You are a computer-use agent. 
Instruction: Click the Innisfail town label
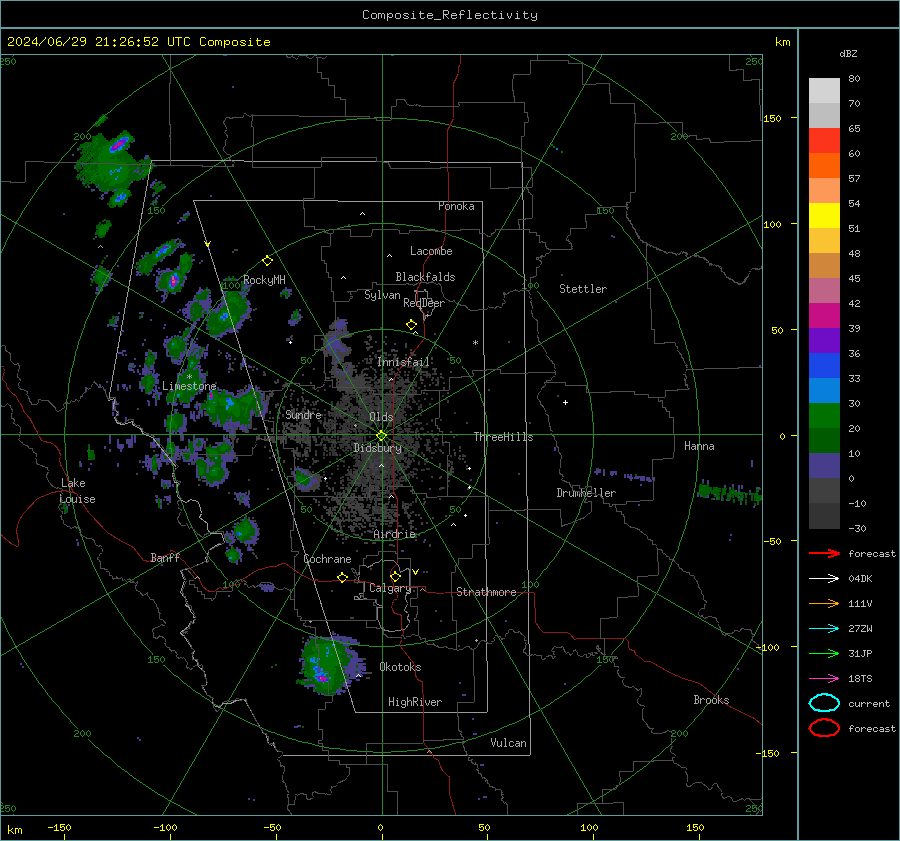[404, 362]
